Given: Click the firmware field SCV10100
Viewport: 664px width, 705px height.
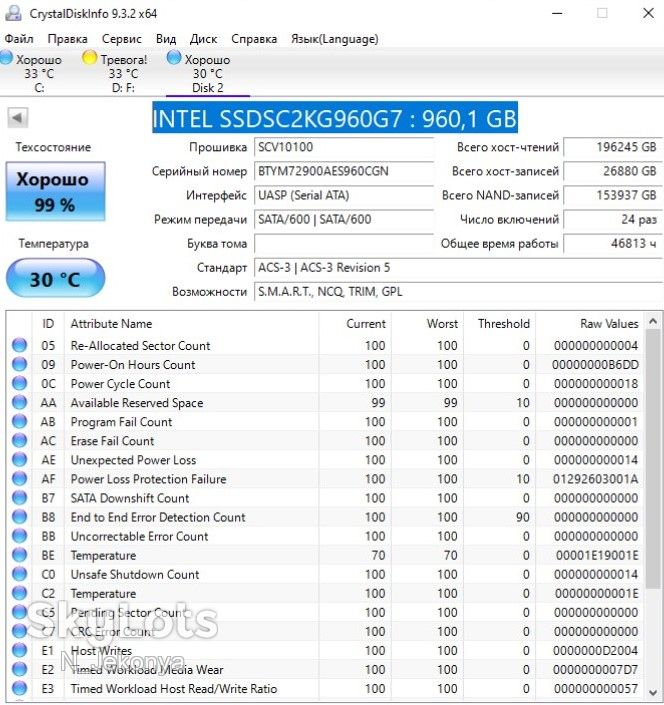Looking at the screenshot, I should (343, 147).
